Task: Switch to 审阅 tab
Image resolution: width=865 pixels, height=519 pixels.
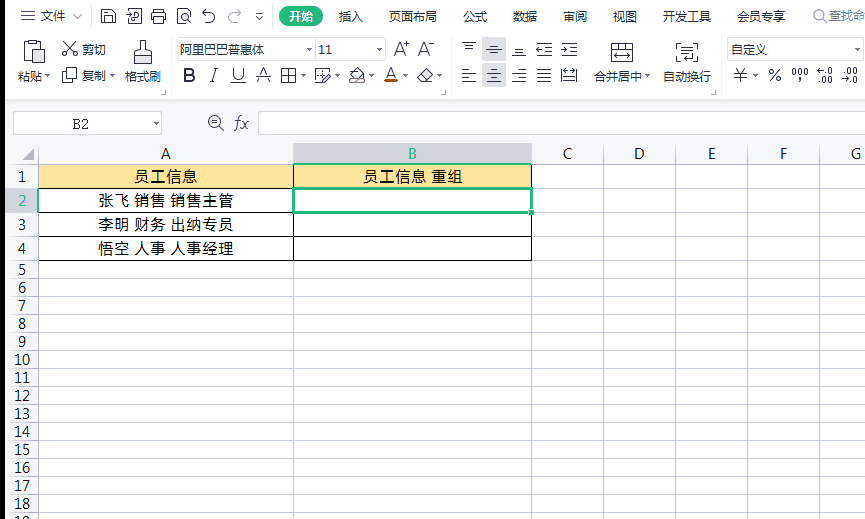Action: coord(575,17)
